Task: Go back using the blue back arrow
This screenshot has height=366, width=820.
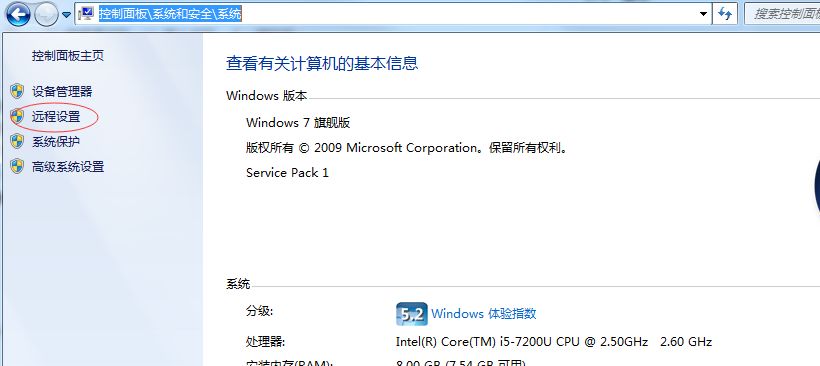Action: click(x=18, y=14)
